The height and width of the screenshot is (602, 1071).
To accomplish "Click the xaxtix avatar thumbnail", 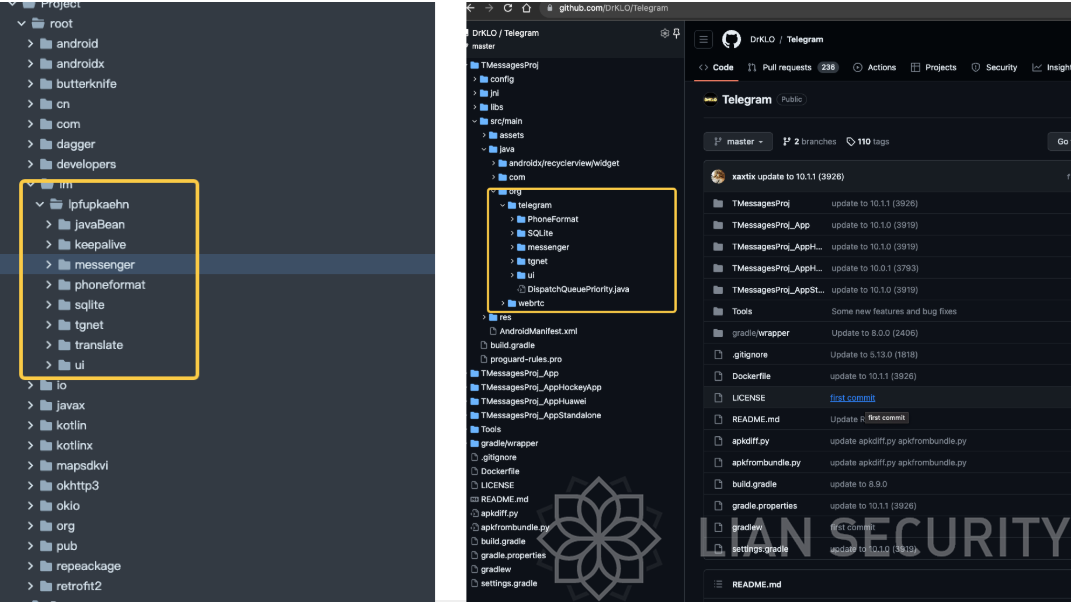I will point(718,176).
